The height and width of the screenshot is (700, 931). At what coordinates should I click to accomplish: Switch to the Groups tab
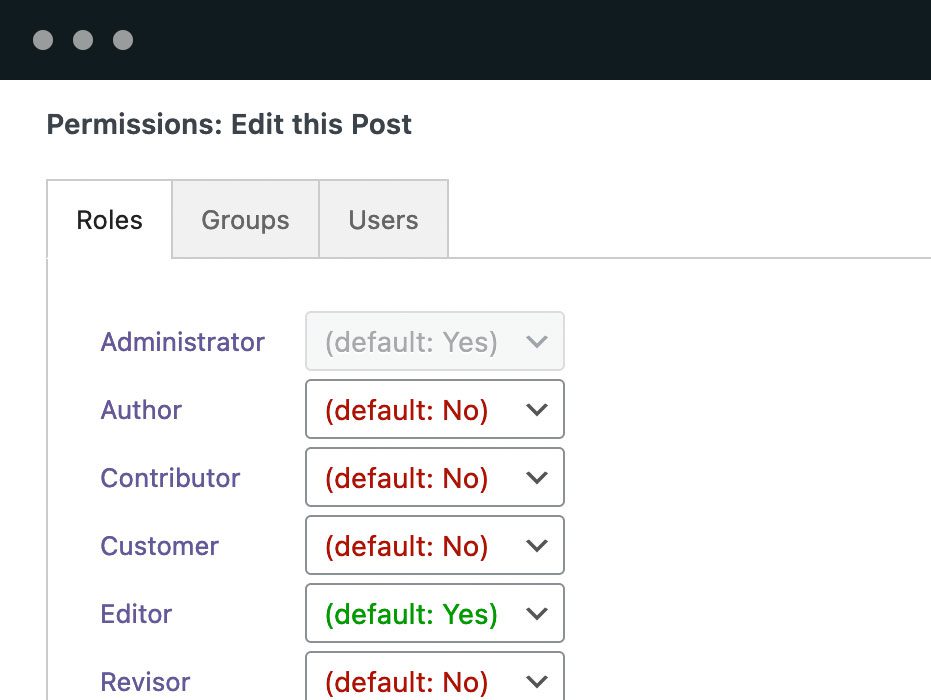click(x=245, y=220)
